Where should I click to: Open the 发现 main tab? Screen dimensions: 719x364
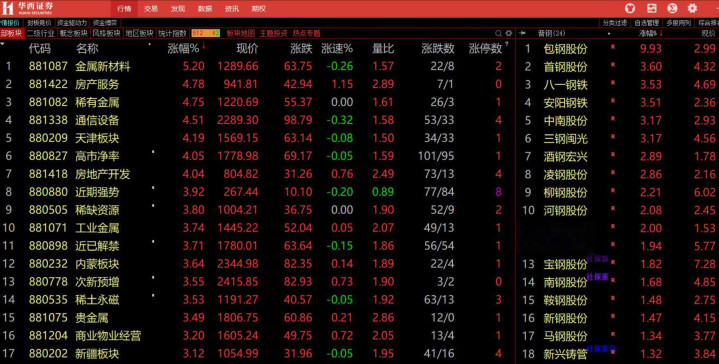coord(178,9)
